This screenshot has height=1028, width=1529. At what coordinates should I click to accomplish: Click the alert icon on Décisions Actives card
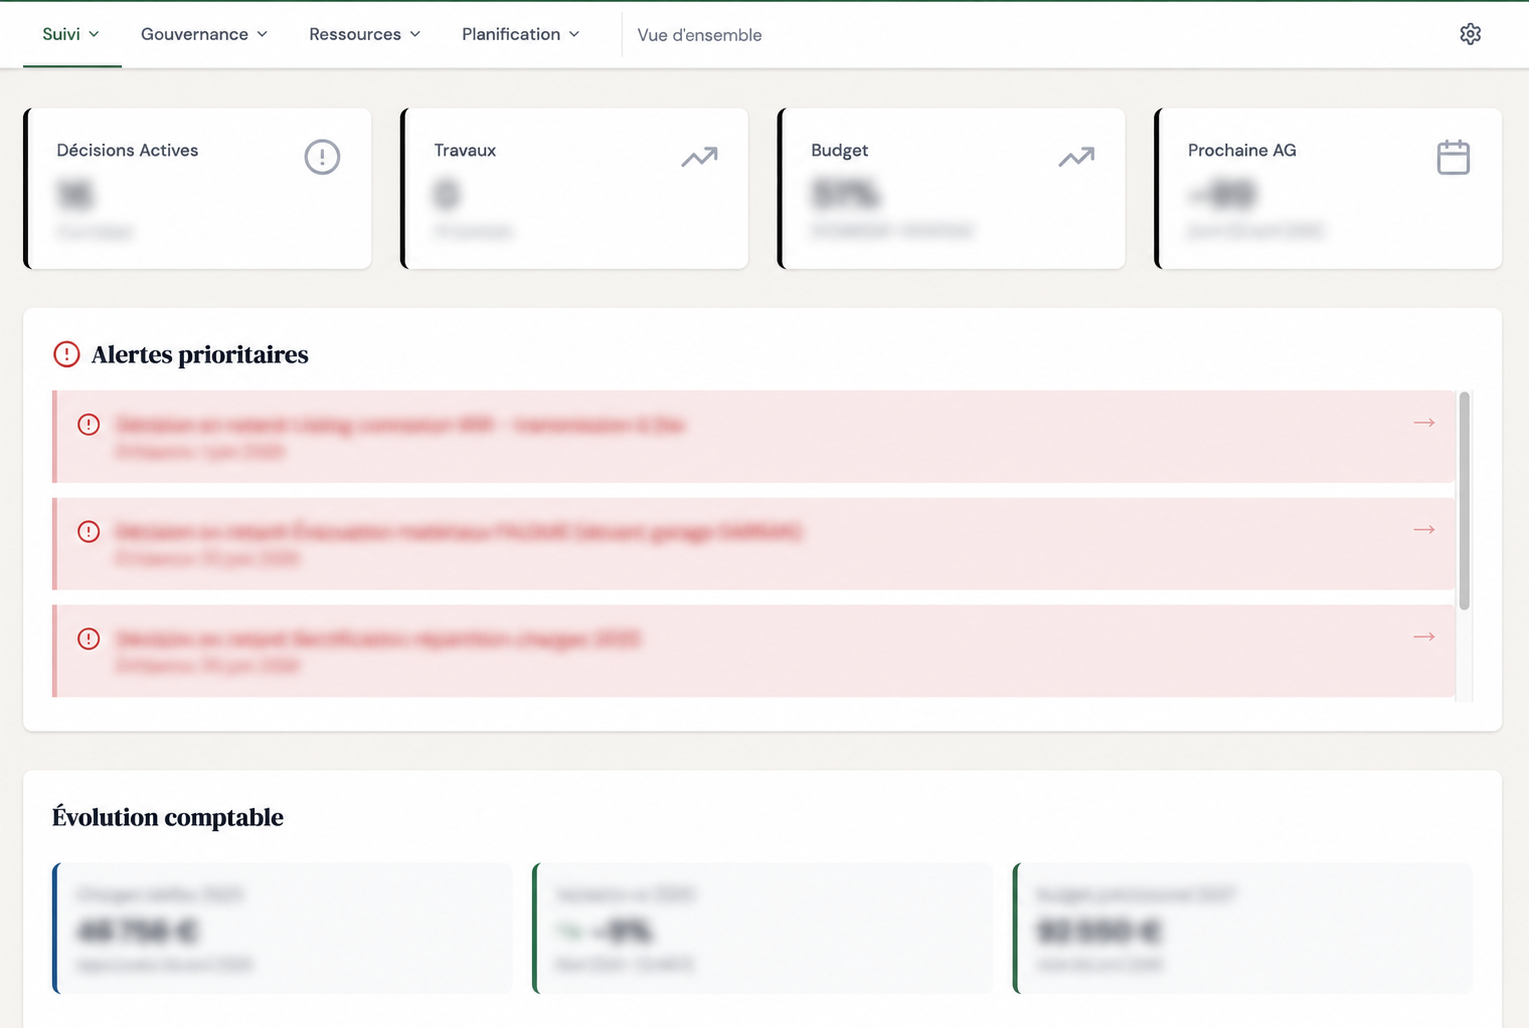click(x=322, y=157)
